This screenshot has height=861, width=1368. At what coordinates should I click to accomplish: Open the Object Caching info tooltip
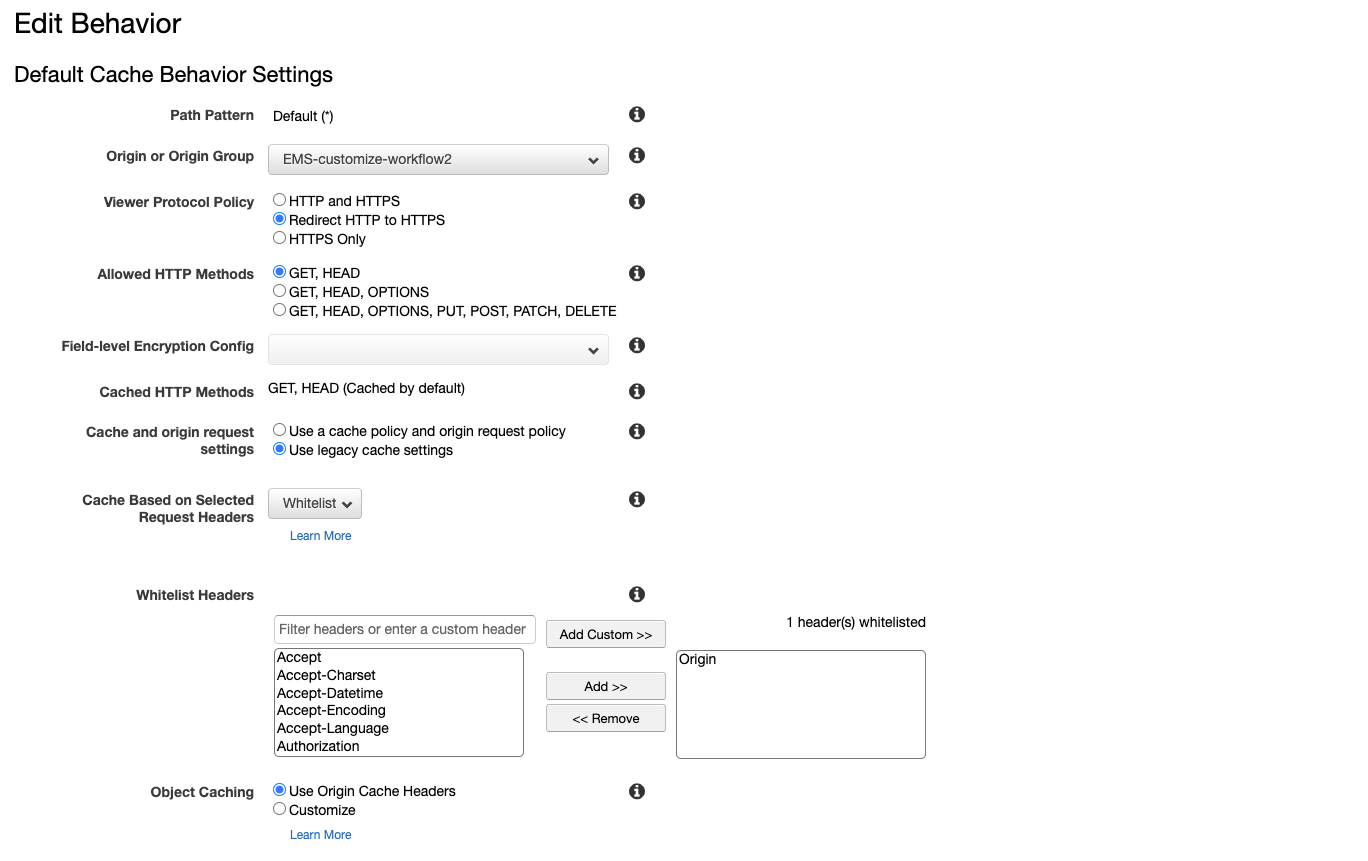tap(636, 790)
